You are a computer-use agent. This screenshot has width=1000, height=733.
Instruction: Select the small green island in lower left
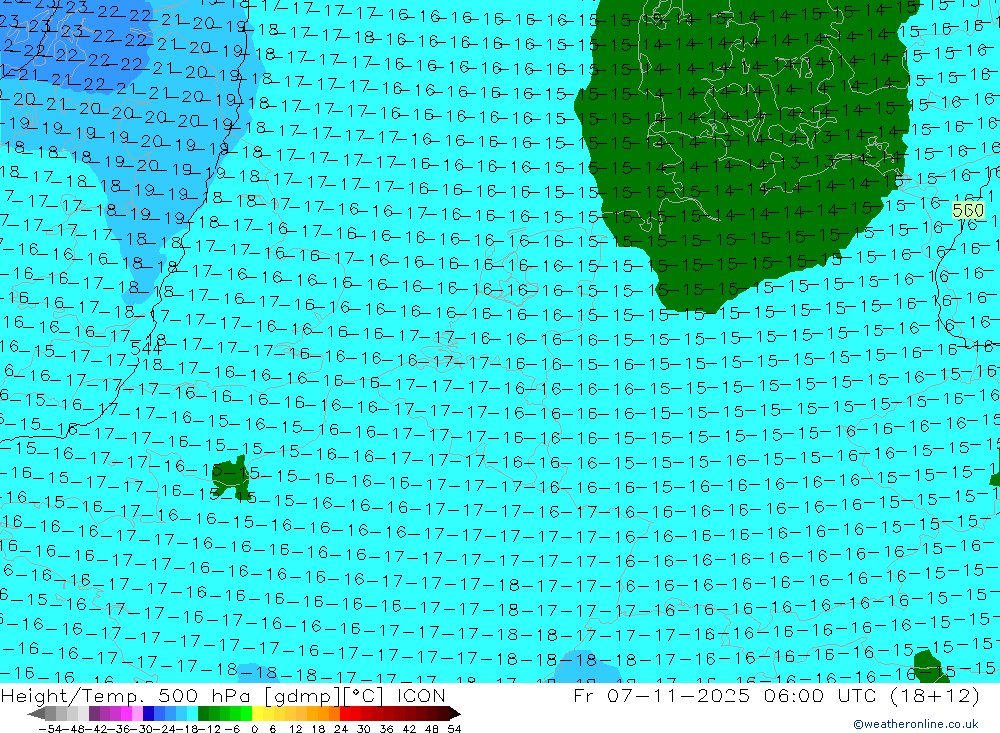pyautogui.click(x=236, y=478)
